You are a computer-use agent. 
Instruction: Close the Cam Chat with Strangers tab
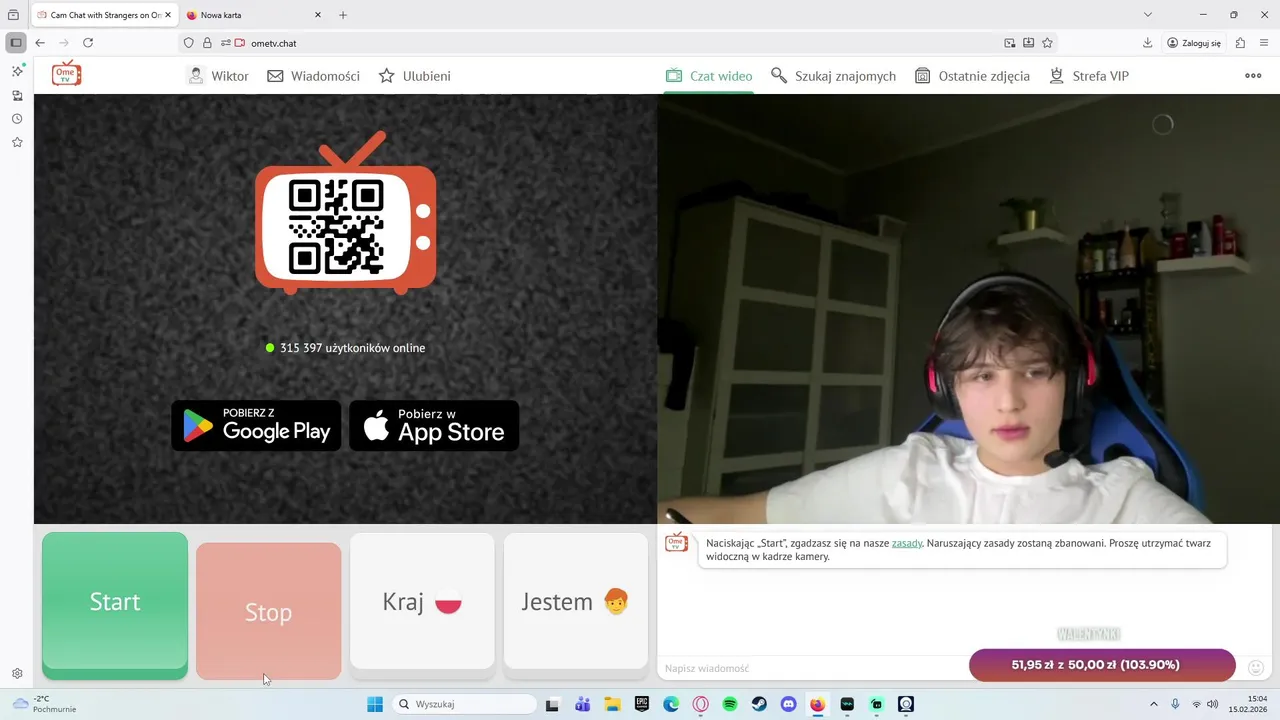(x=167, y=15)
